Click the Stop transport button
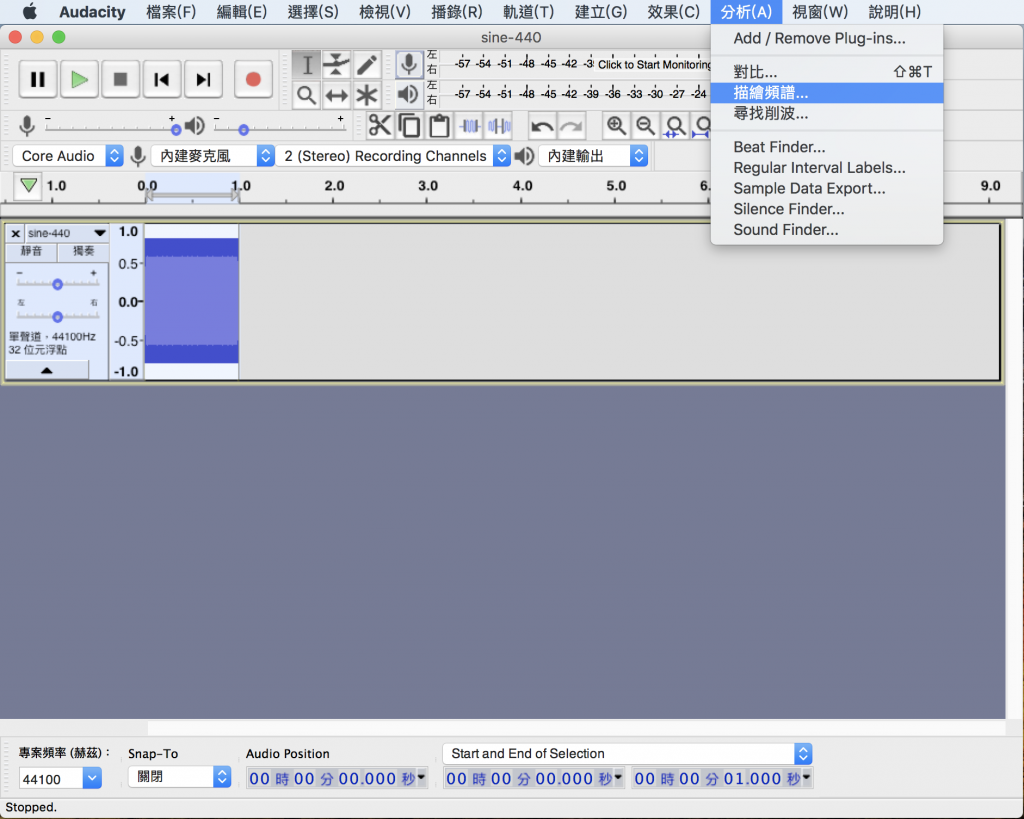The image size is (1024, 819). click(120, 80)
